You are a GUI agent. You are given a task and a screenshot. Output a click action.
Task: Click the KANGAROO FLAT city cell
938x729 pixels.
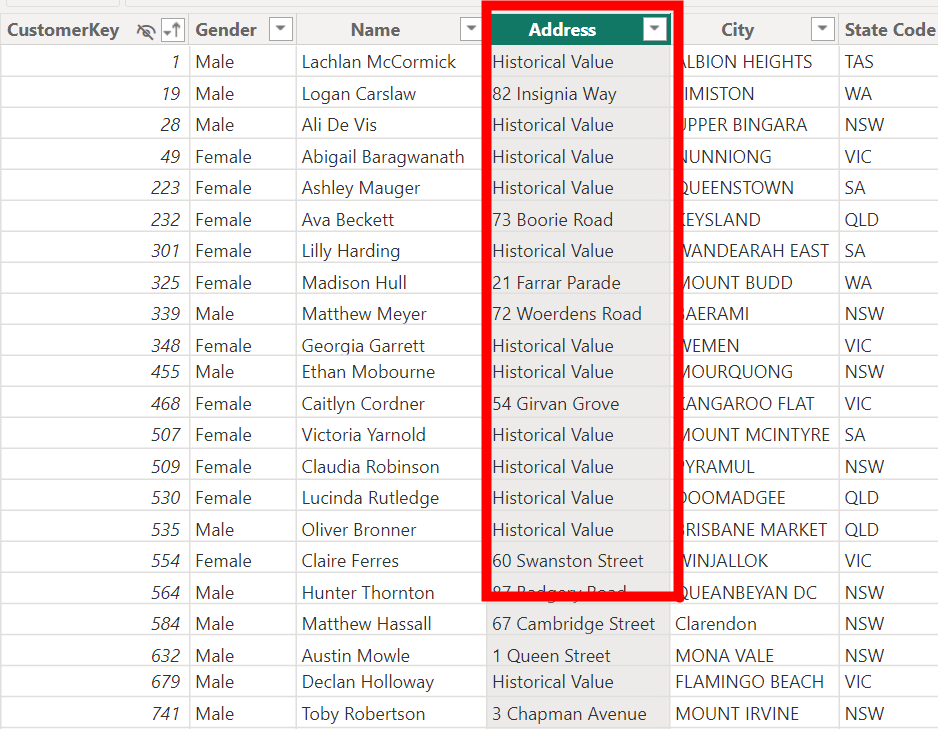748,404
